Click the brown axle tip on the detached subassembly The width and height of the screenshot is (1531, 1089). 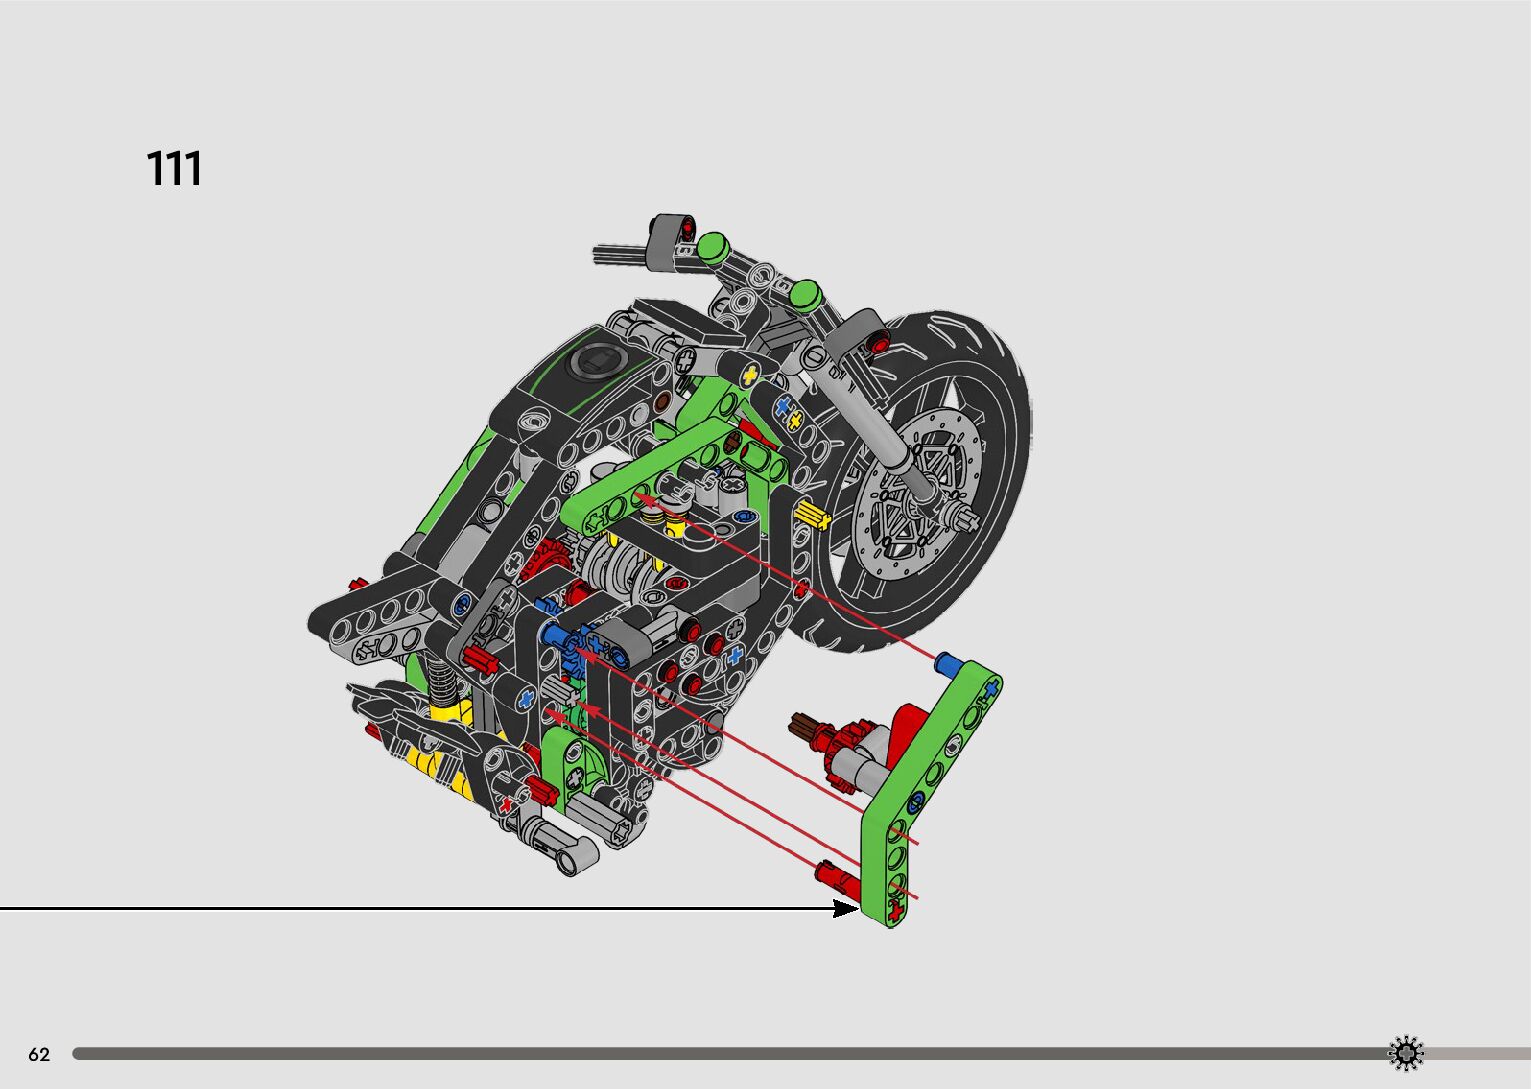pyautogui.click(x=800, y=725)
